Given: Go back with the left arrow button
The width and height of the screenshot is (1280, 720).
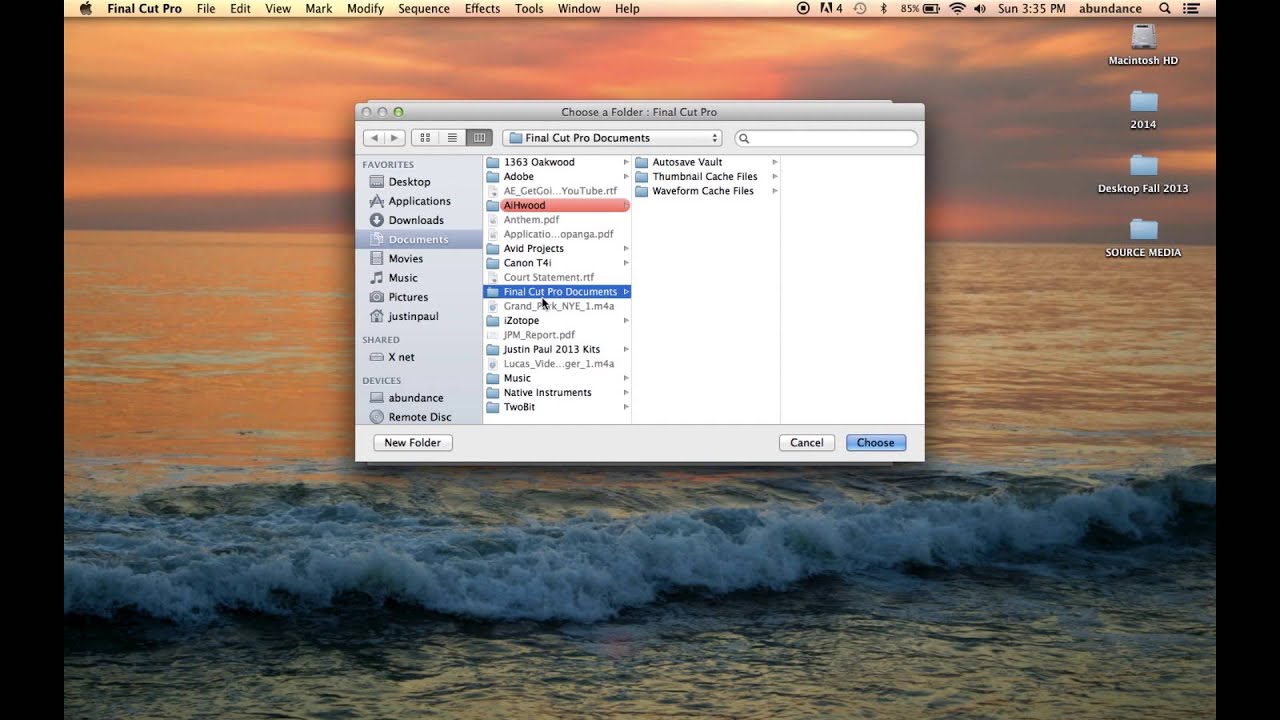Looking at the screenshot, I should pyautogui.click(x=372, y=138).
